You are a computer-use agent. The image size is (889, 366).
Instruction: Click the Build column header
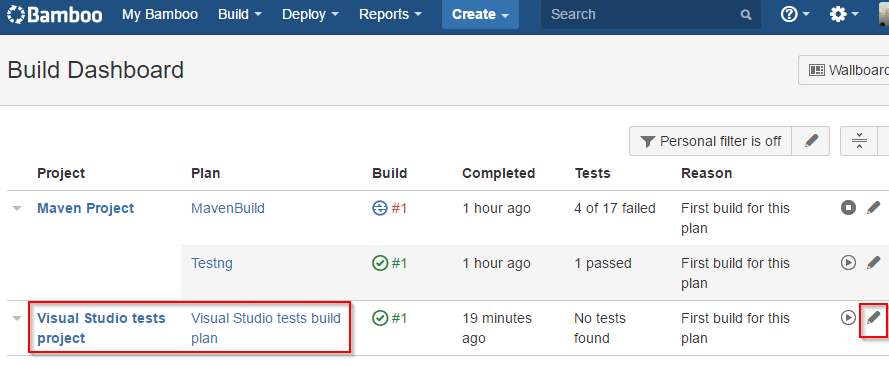[x=390, y=173]
